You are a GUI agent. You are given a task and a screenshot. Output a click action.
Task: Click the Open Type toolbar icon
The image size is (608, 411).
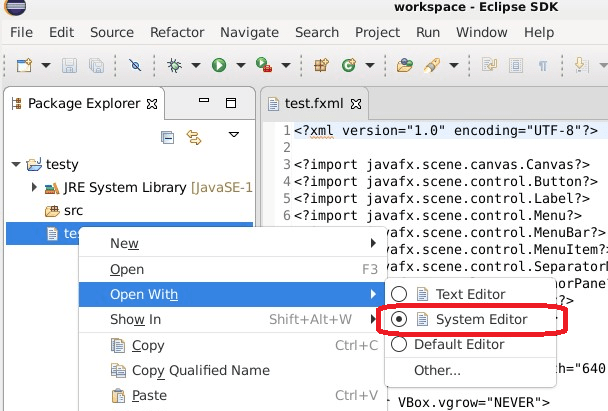pos(404,65)
